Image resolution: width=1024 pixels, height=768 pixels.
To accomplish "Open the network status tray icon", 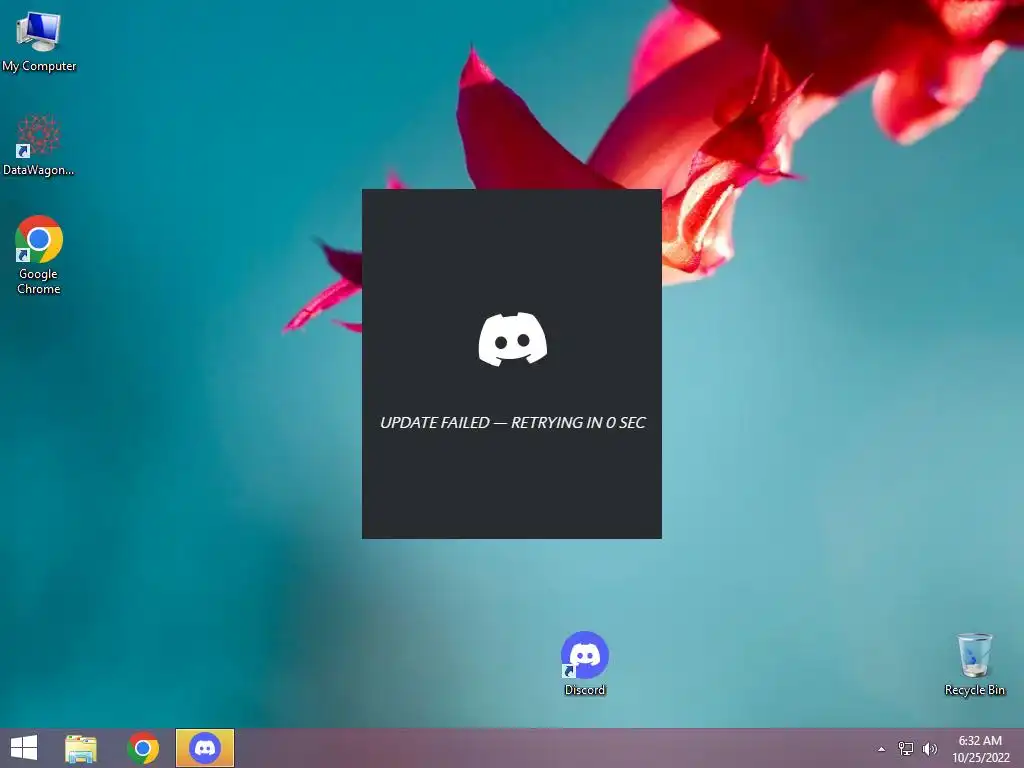I will point(906,749).
